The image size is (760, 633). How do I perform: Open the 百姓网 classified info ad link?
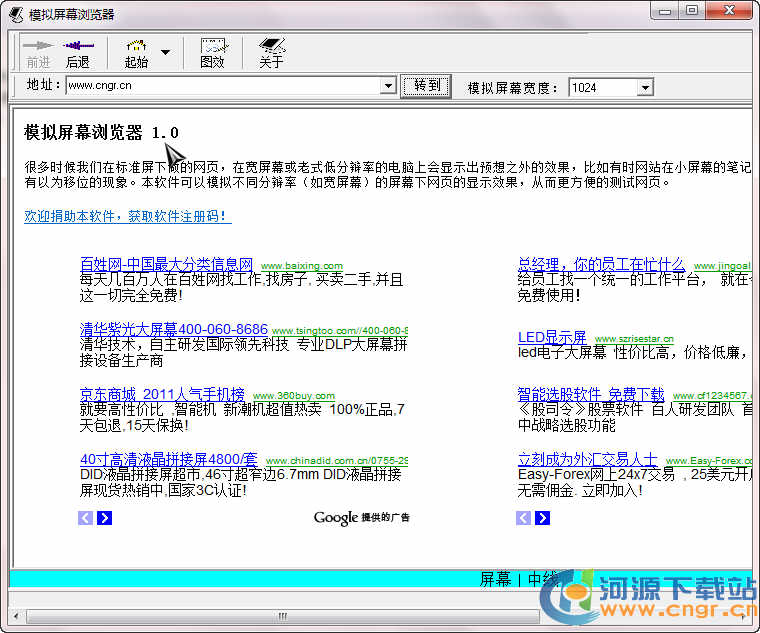point(166,264)
